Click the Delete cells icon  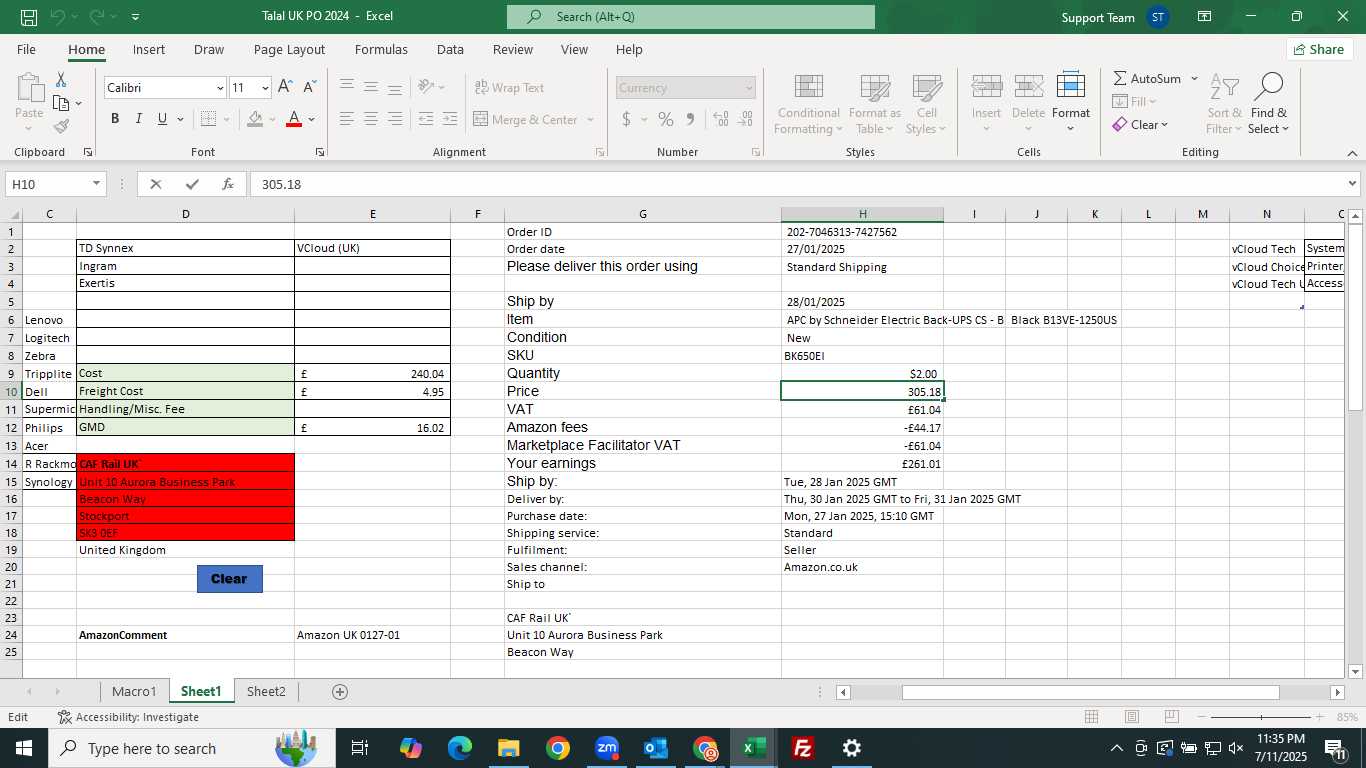(1028, 86)
